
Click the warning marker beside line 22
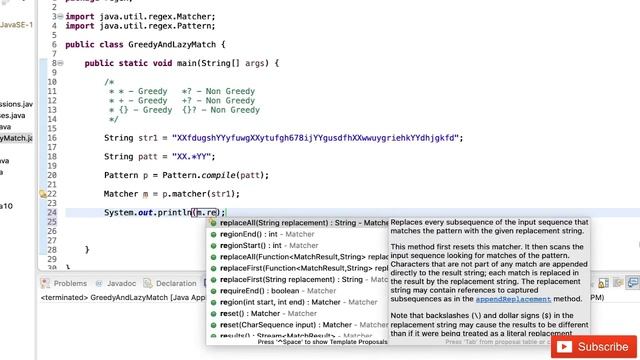click(x=42, y=194)
